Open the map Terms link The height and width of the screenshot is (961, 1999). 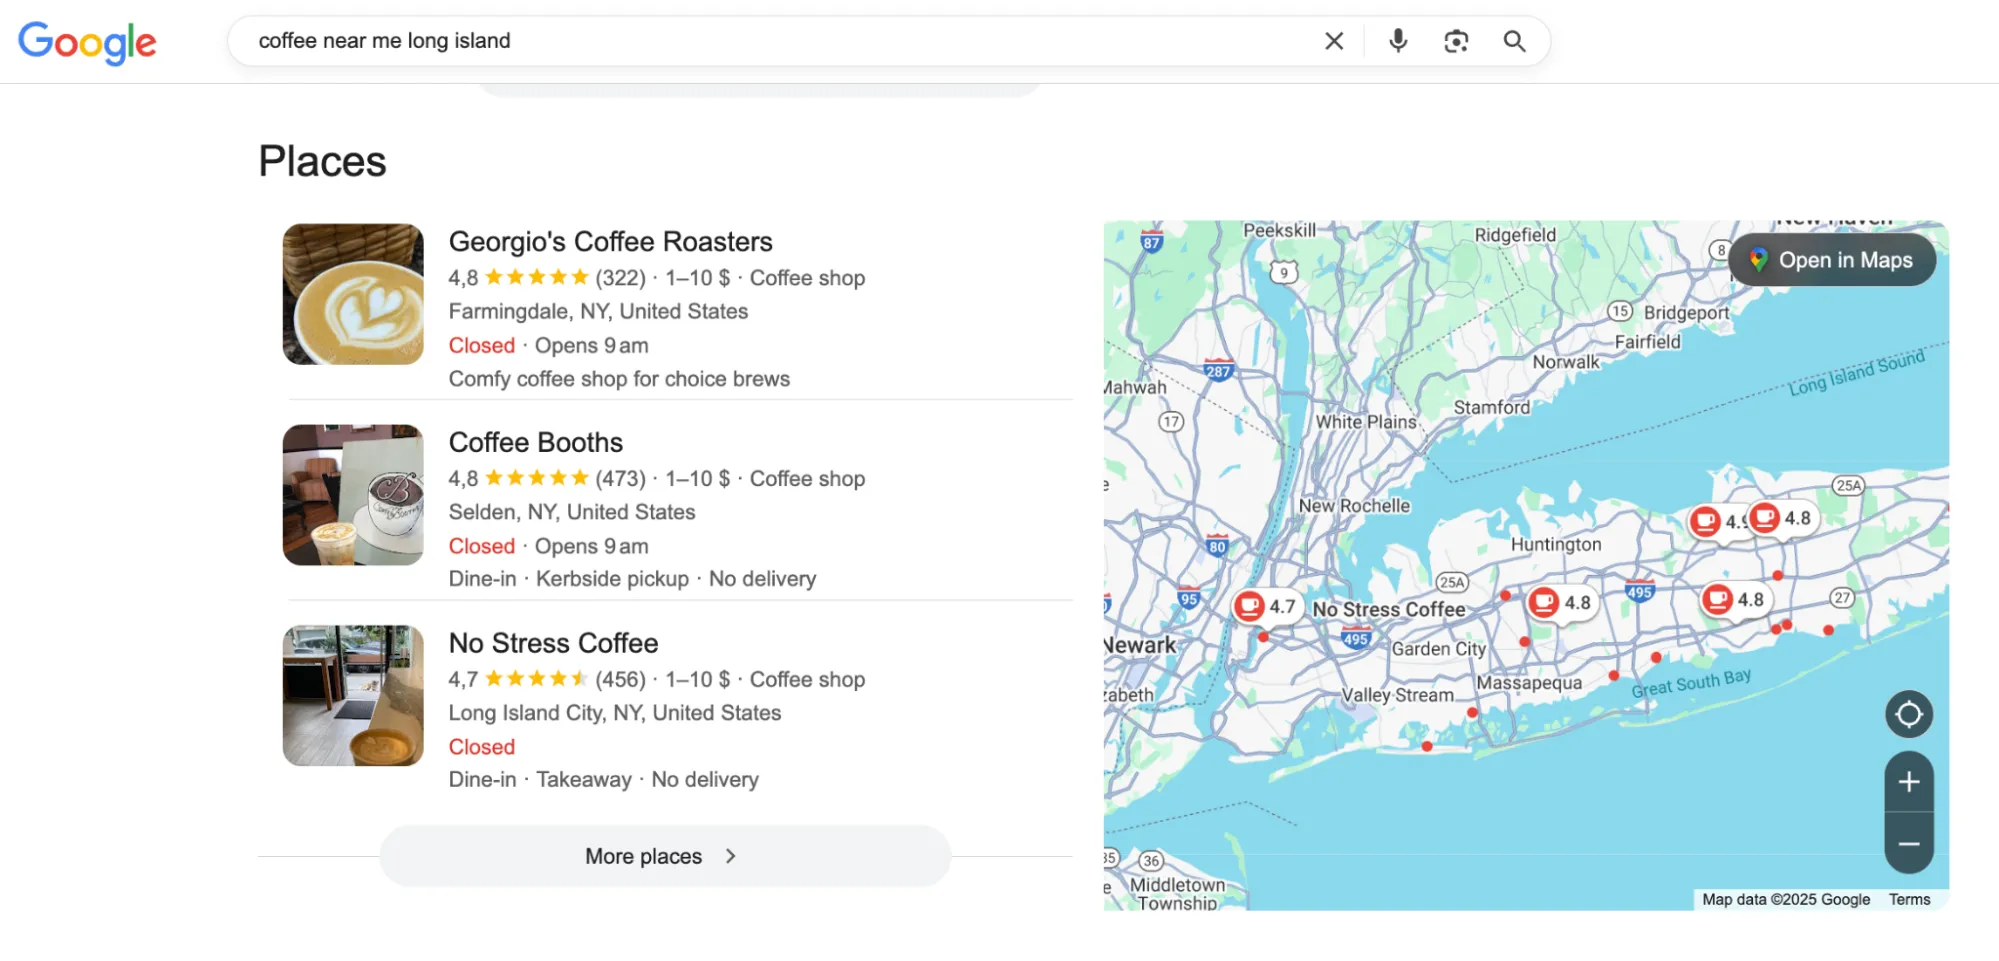click(1909, 899)
